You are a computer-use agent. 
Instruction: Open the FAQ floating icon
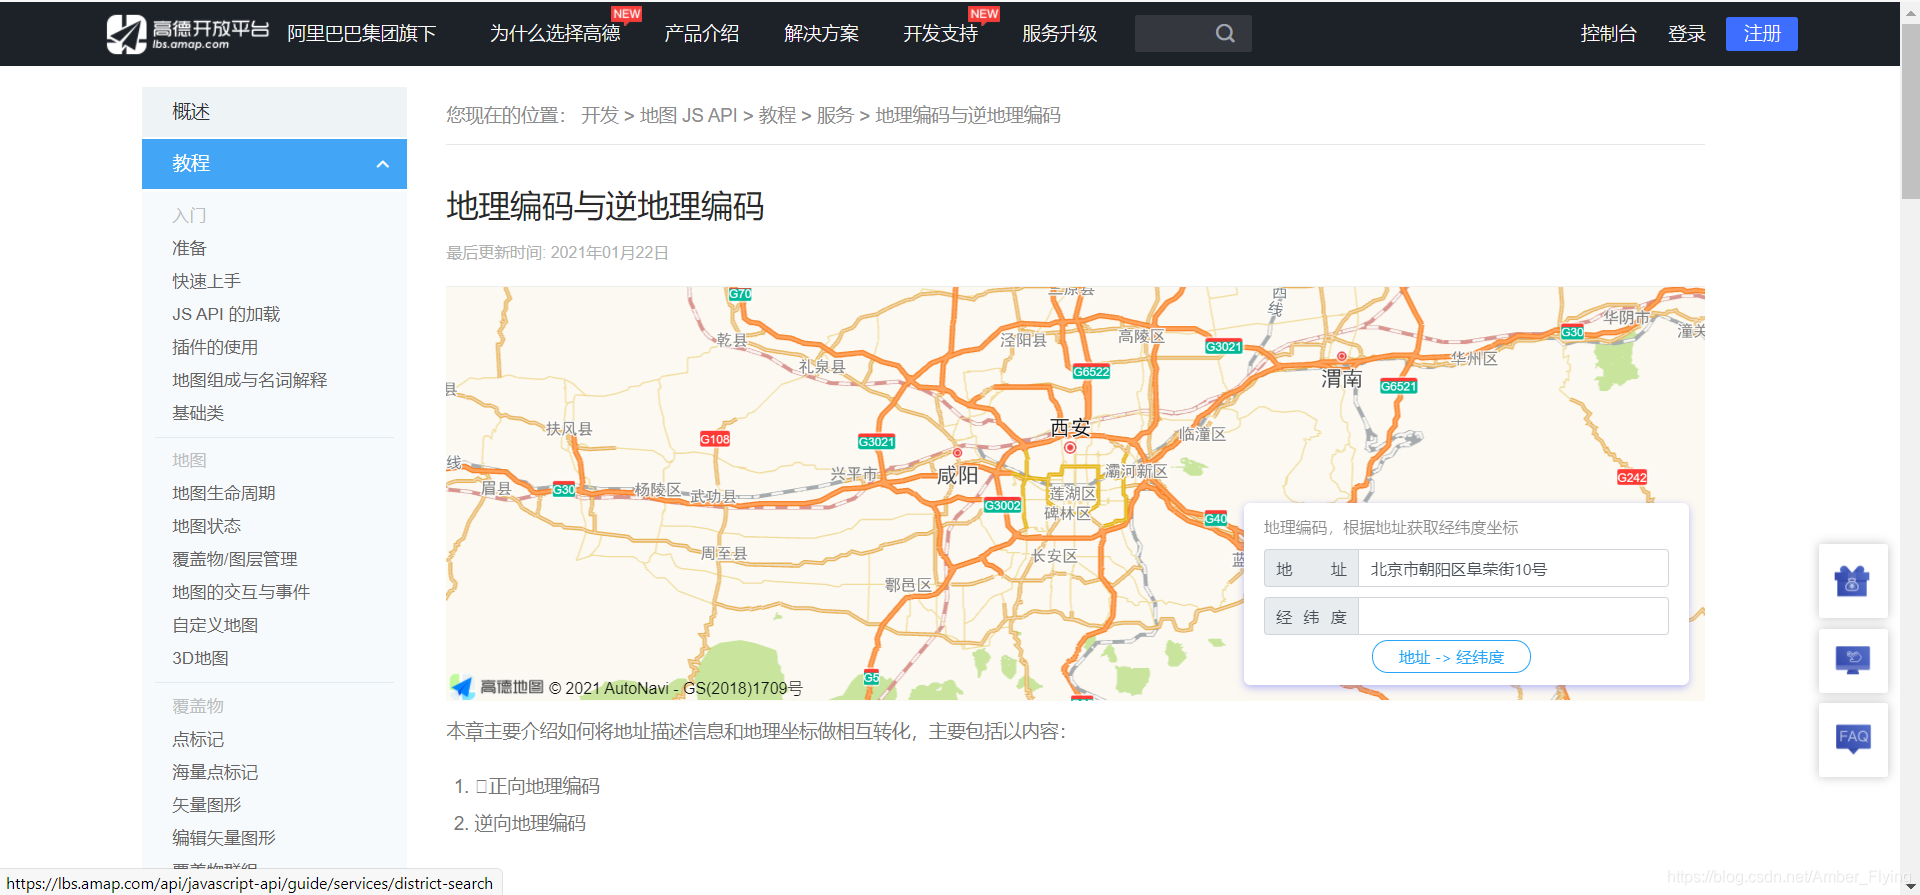point(1853,739)
